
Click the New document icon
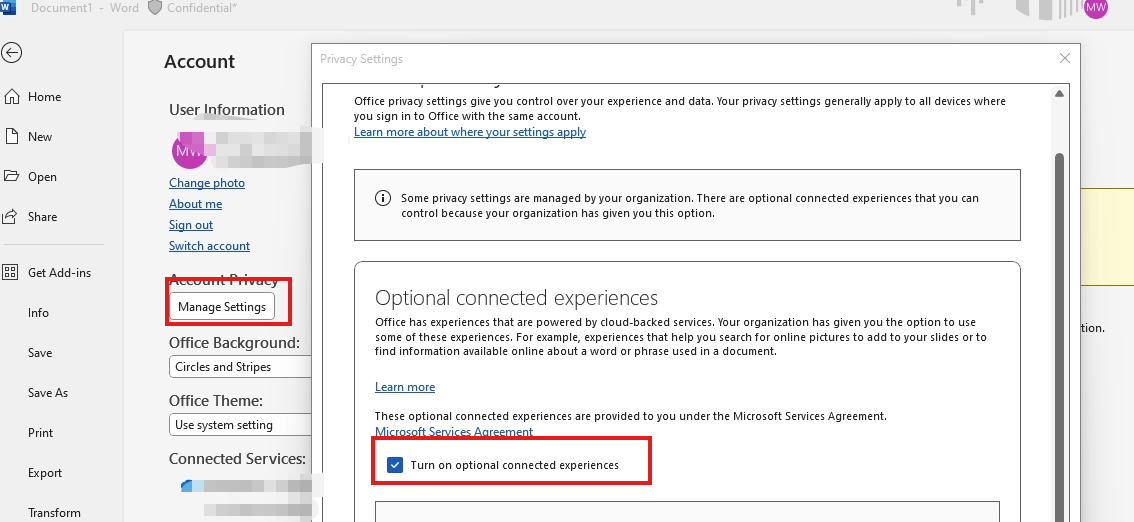12,137
